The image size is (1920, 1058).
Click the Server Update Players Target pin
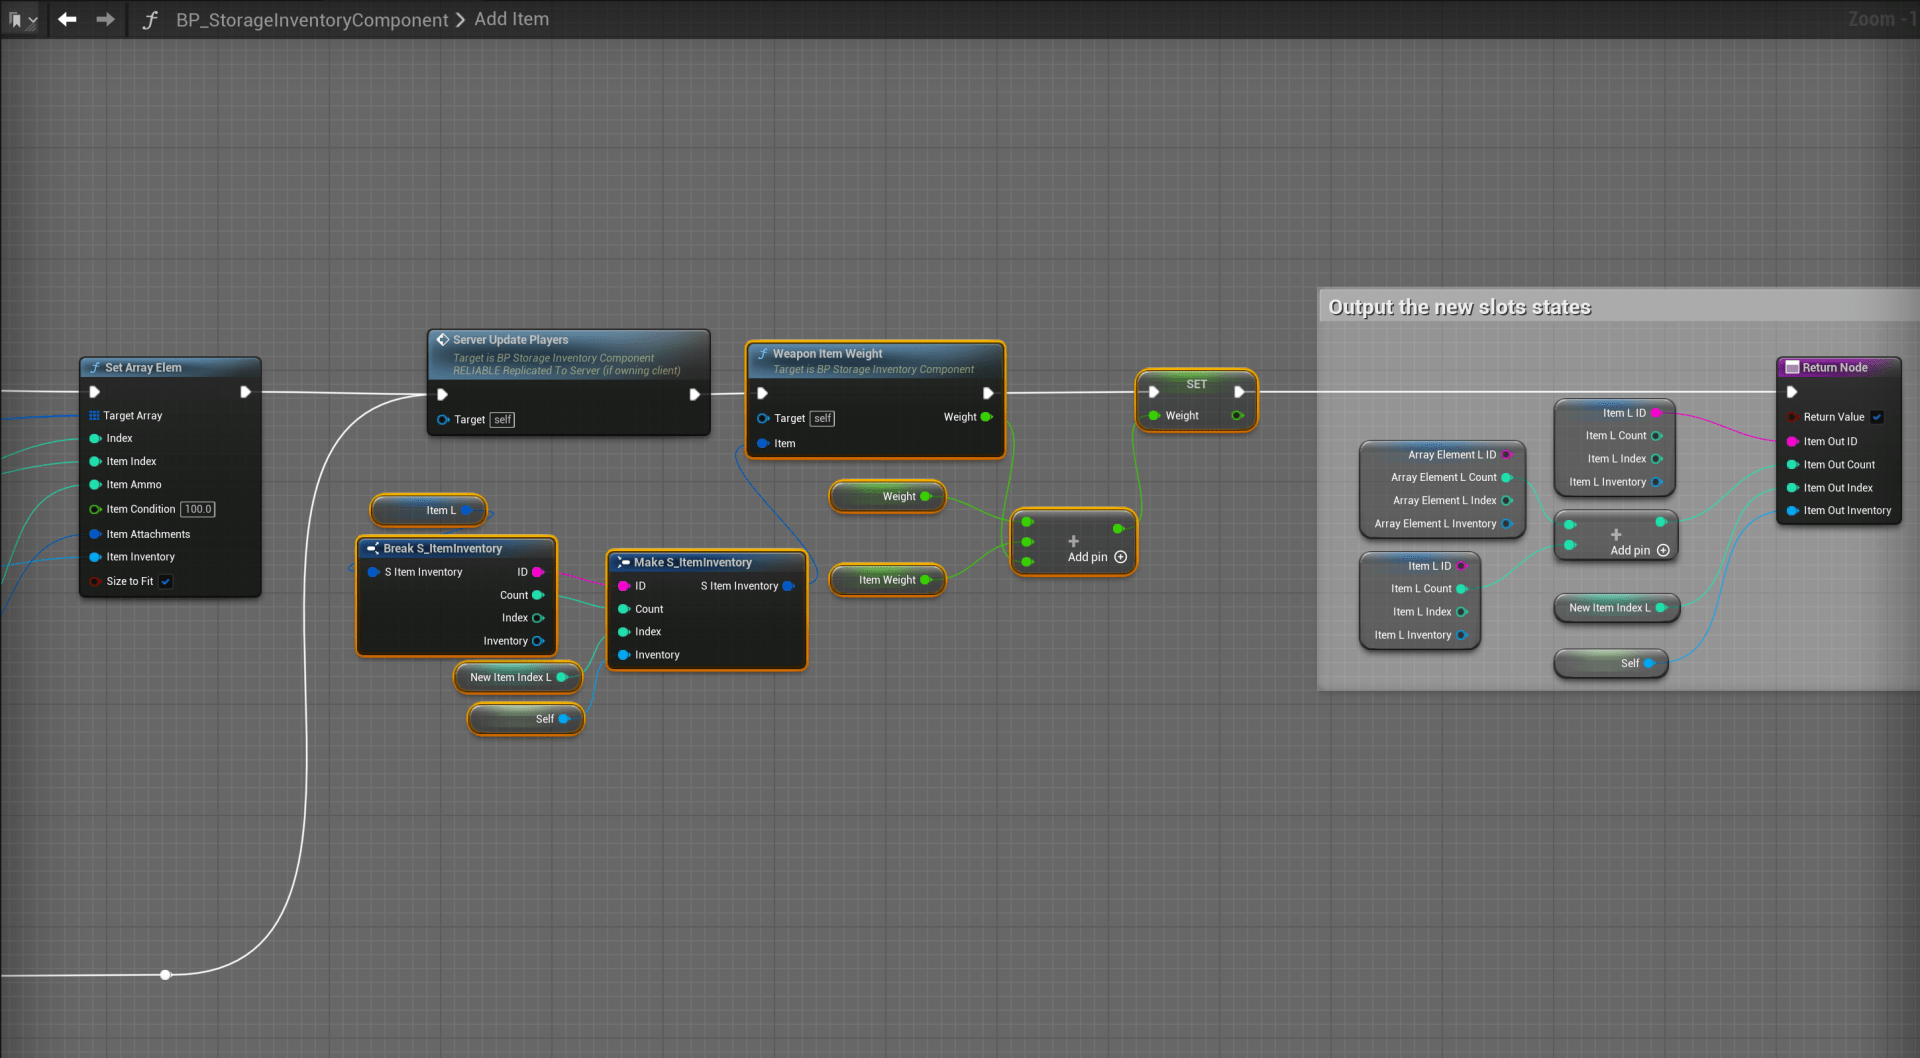click(443, 419)
